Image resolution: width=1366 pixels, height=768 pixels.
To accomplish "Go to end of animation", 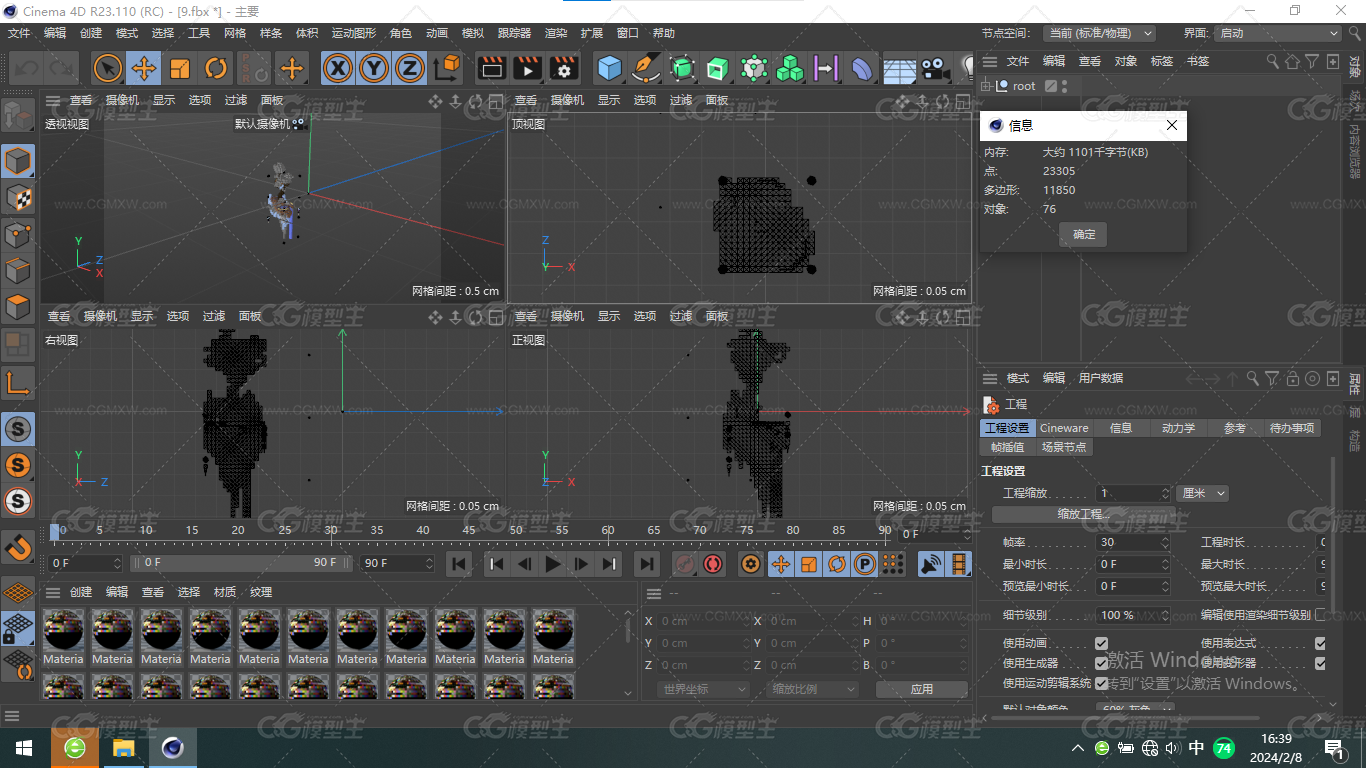I will click(647, 564).
